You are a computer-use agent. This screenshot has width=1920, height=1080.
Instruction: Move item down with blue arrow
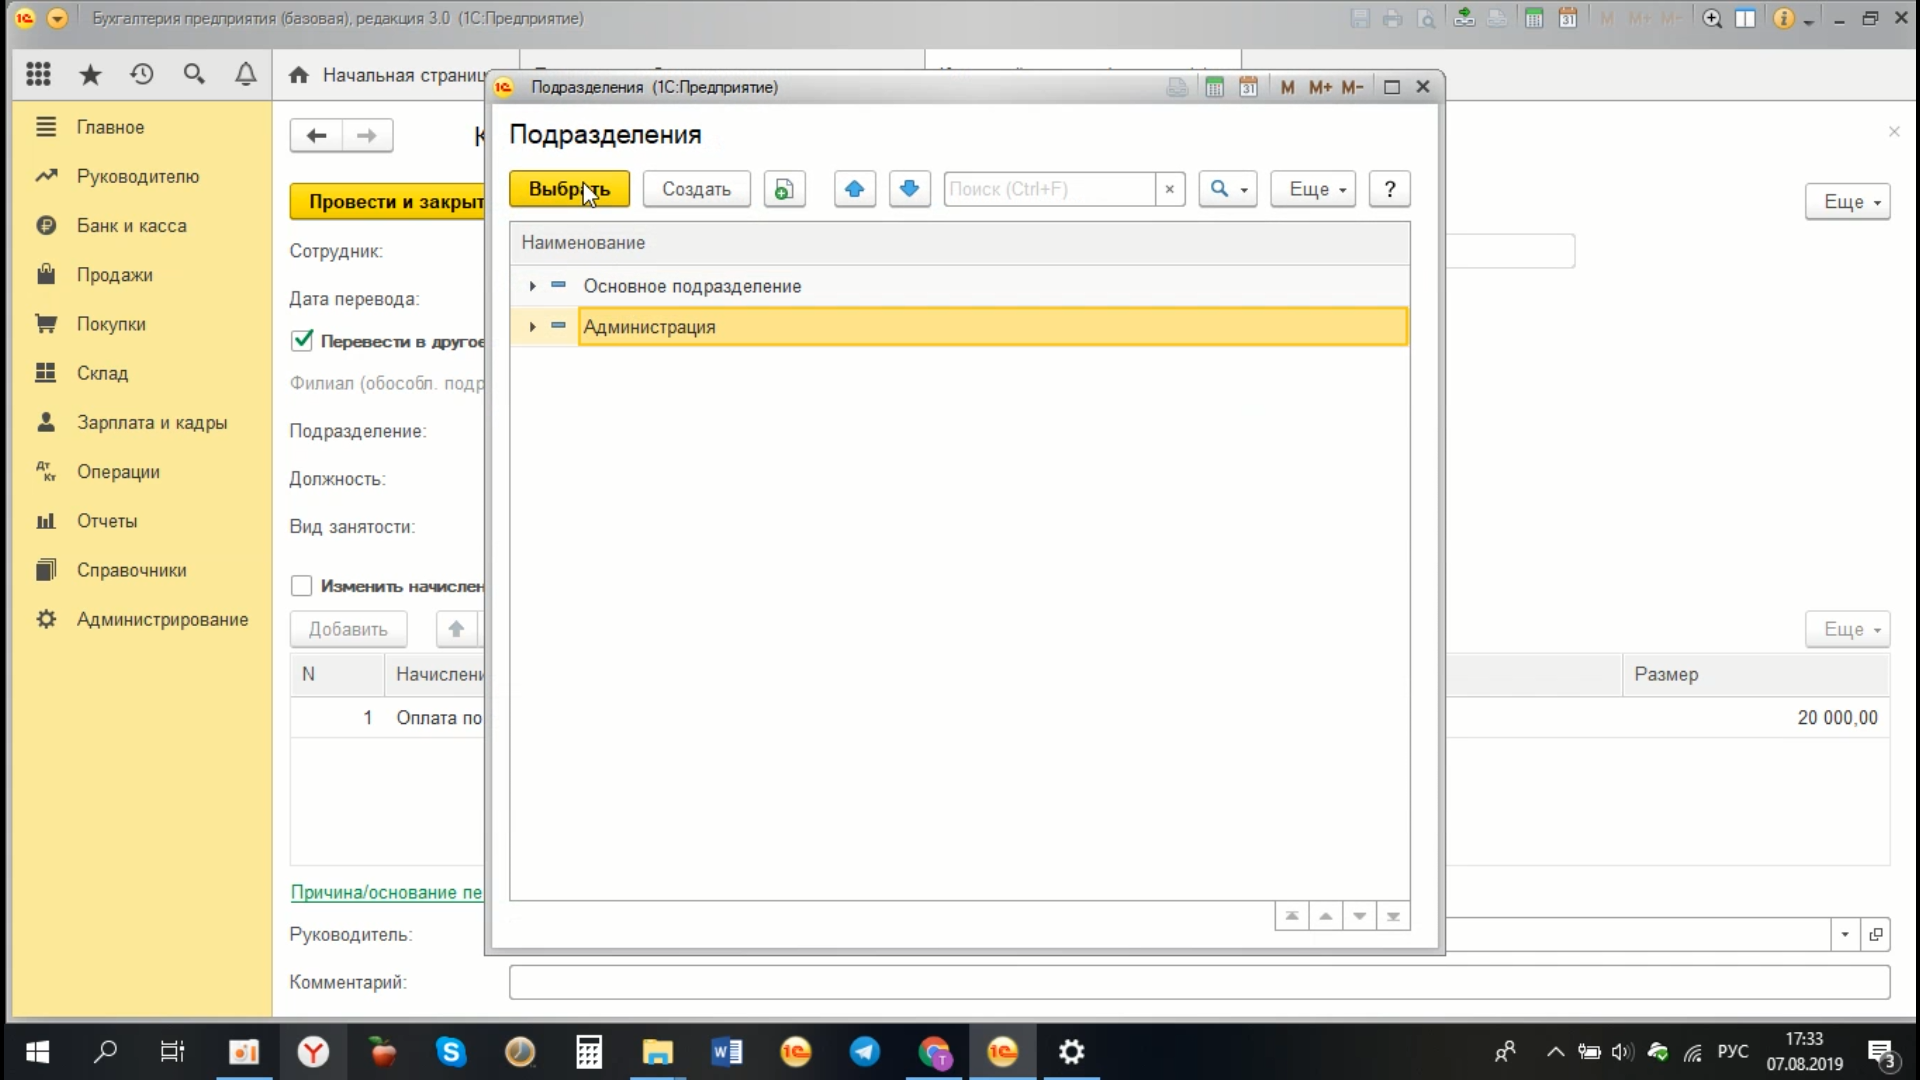coord(909,189)
